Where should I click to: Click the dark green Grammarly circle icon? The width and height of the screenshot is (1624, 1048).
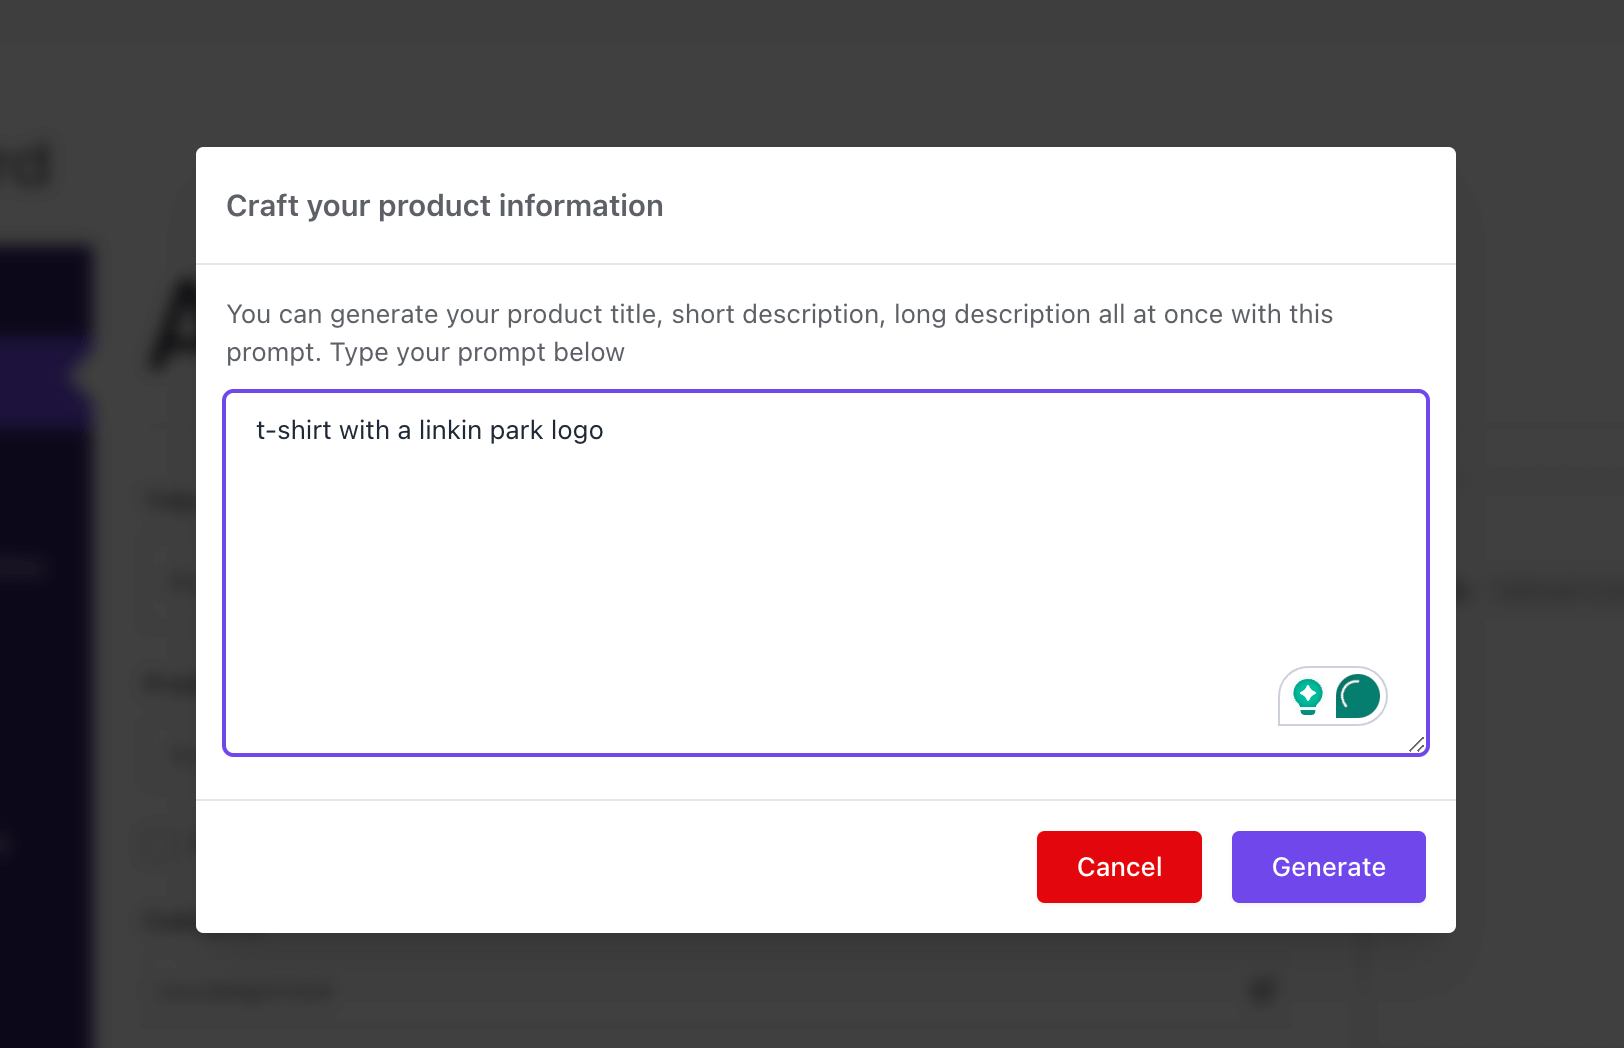(x=1358, y=696)
